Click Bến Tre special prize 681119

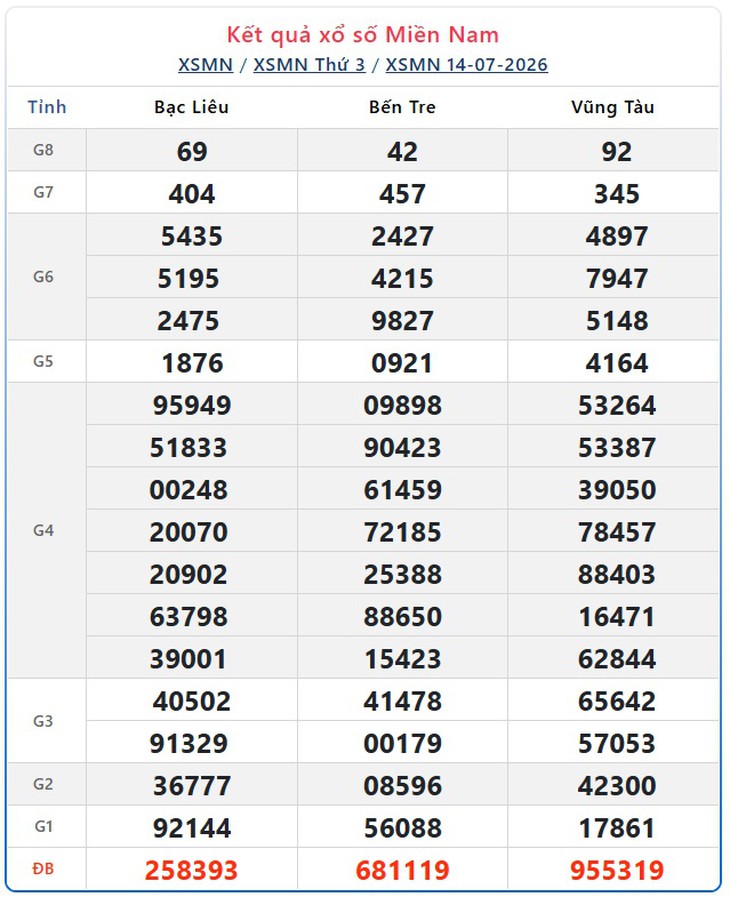pyautogui.click(x=402, y=870)
